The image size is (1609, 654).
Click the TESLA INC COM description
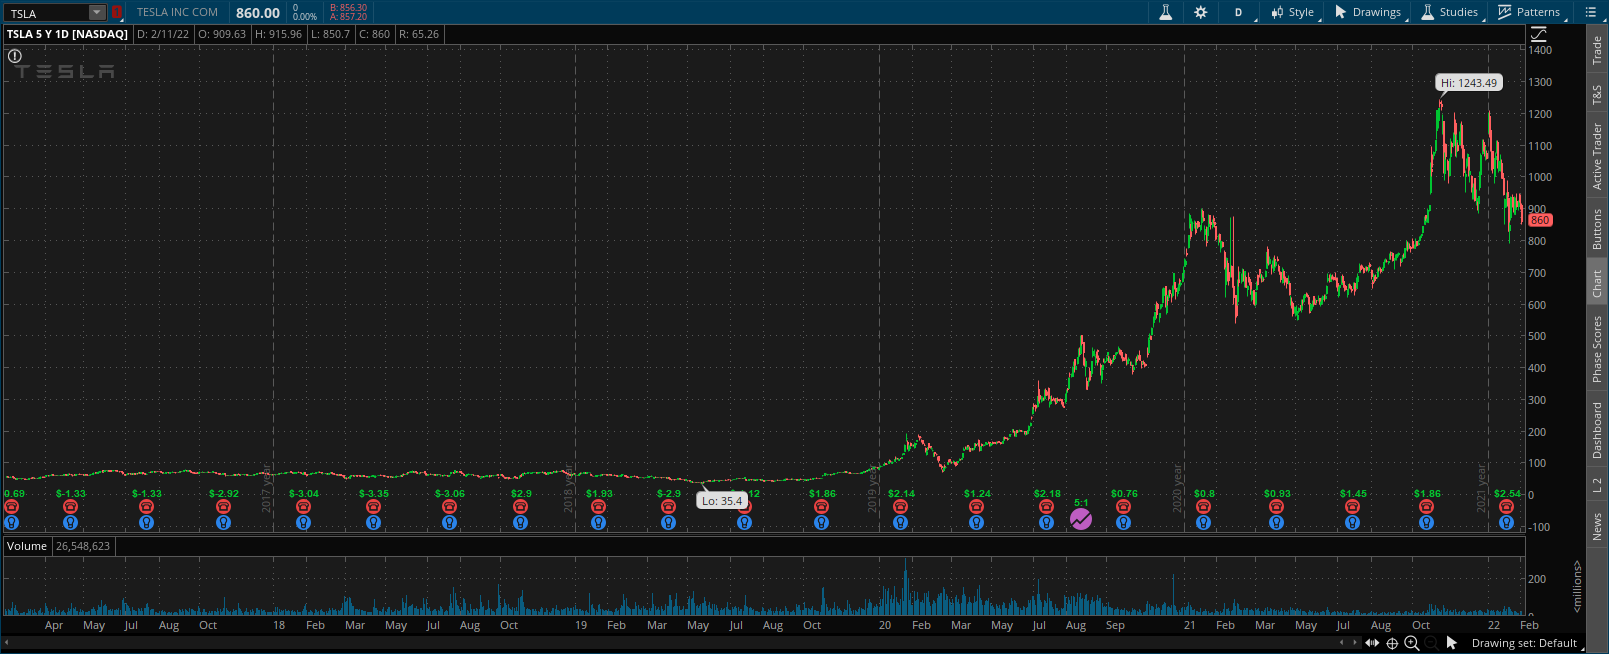pyautogui.click(x=177, y=12)
